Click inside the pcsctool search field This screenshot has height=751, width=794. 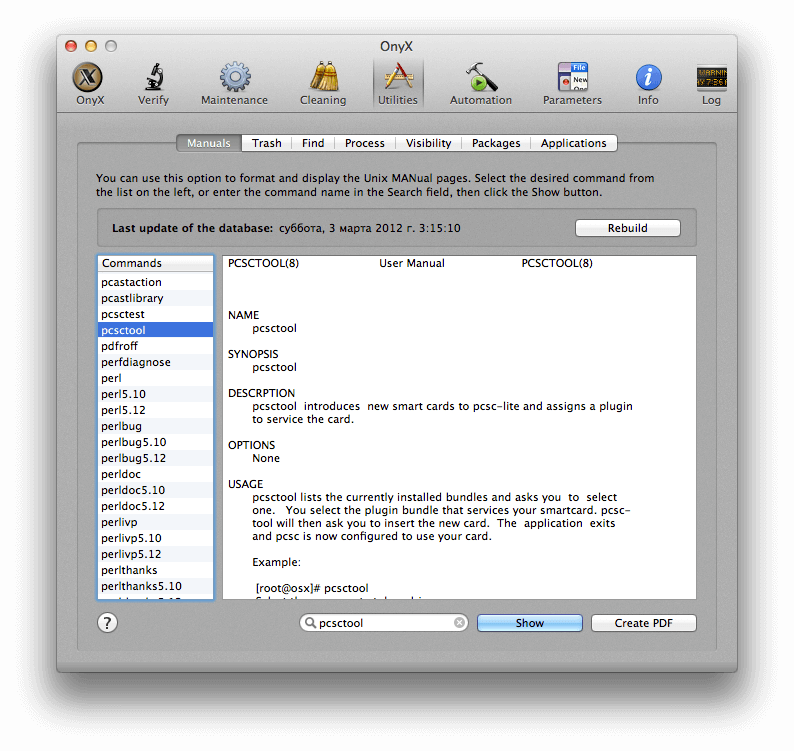(384, 623)
